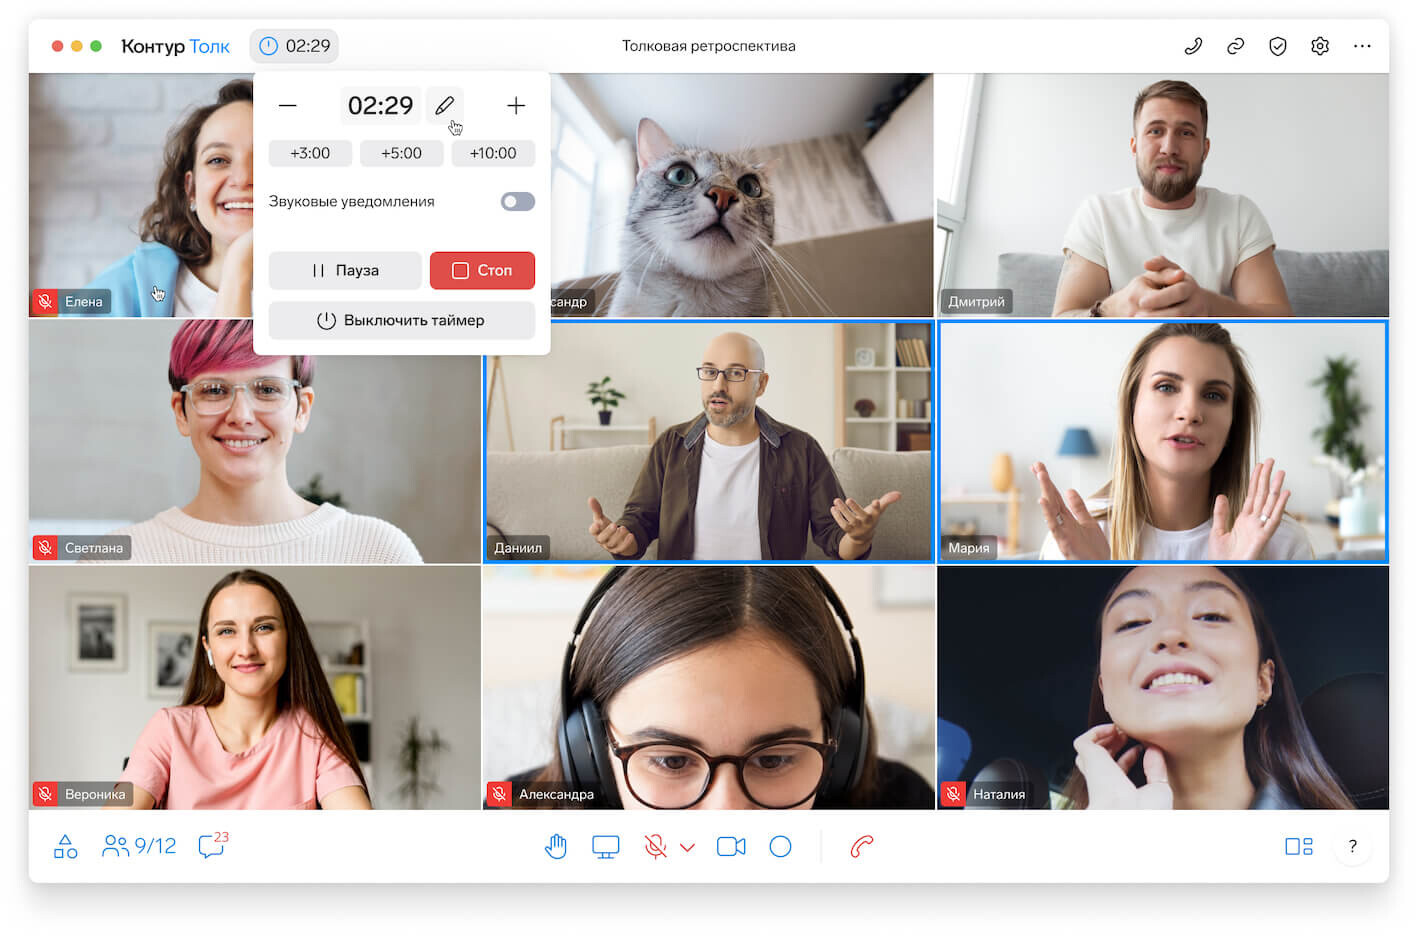Click Выключить таймер button

click(x=402, y=320)
